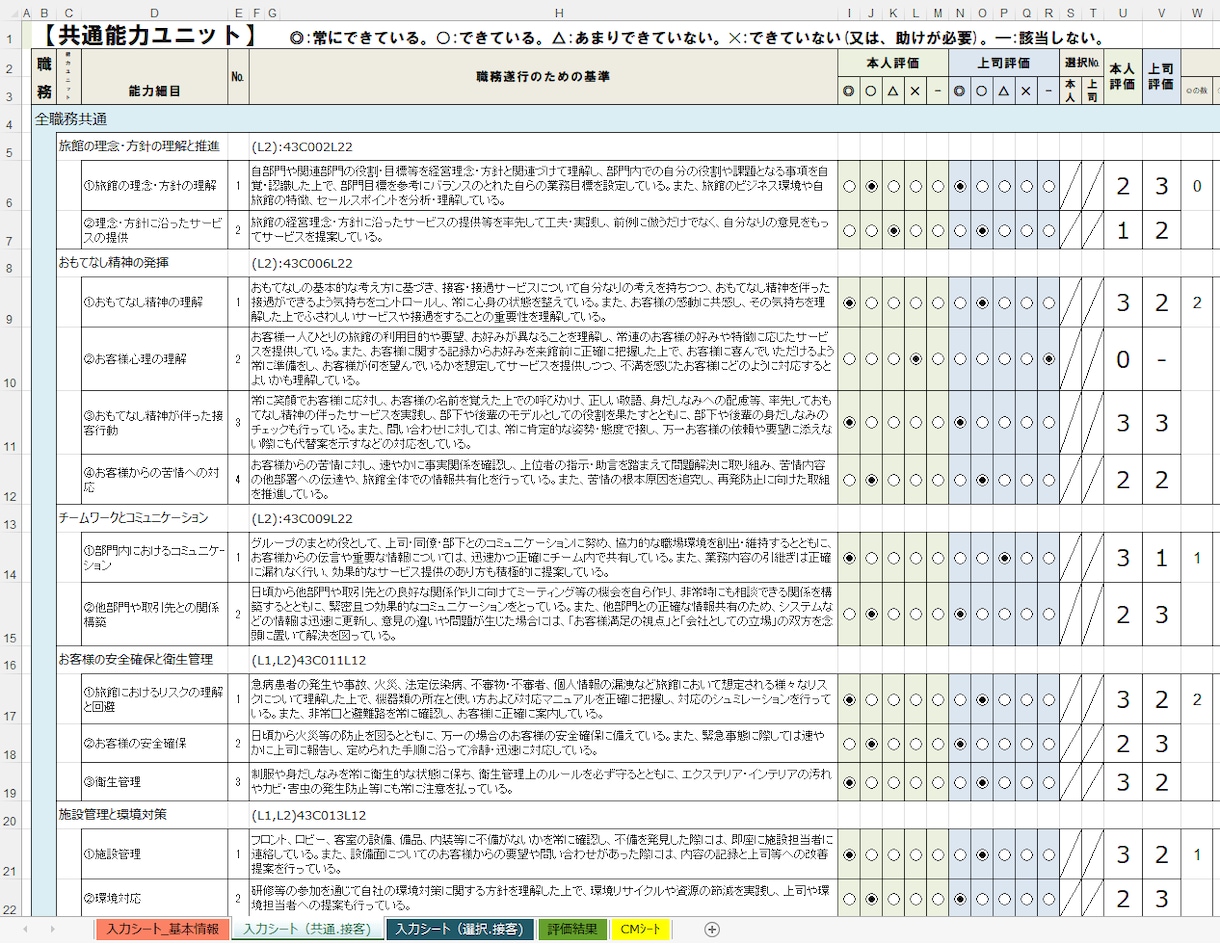Open the 入力シート（選択.接客） sheet tab

tap(459, 930)
